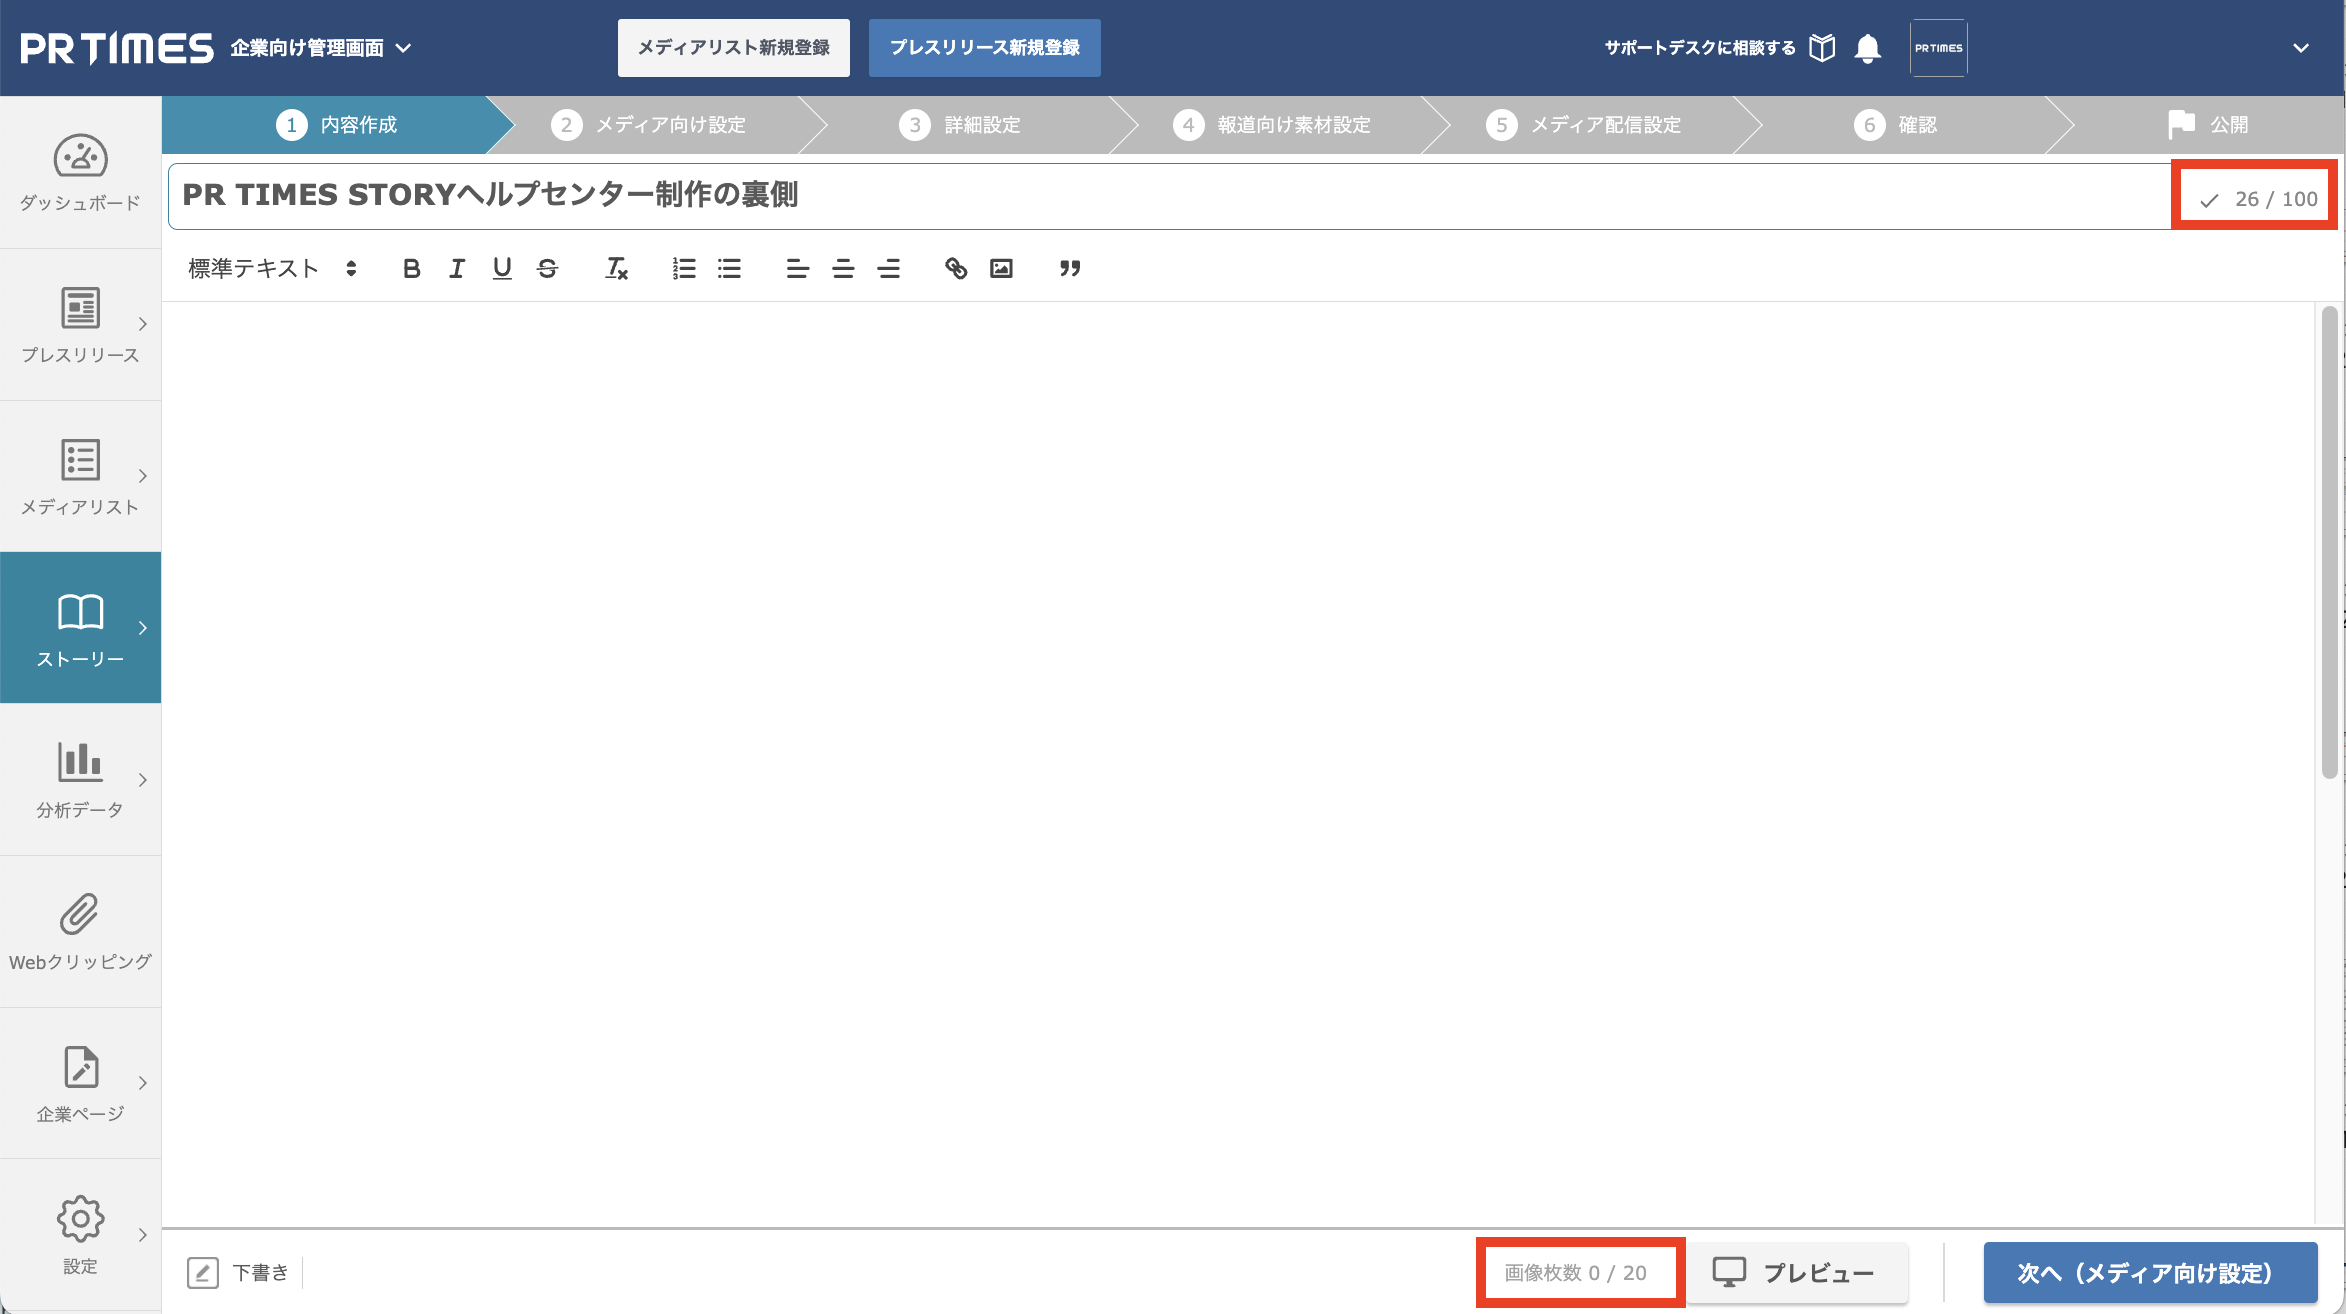Go to step 5 メディア配信設定
This screenshot has width=2346, height=1314.
1584,125
